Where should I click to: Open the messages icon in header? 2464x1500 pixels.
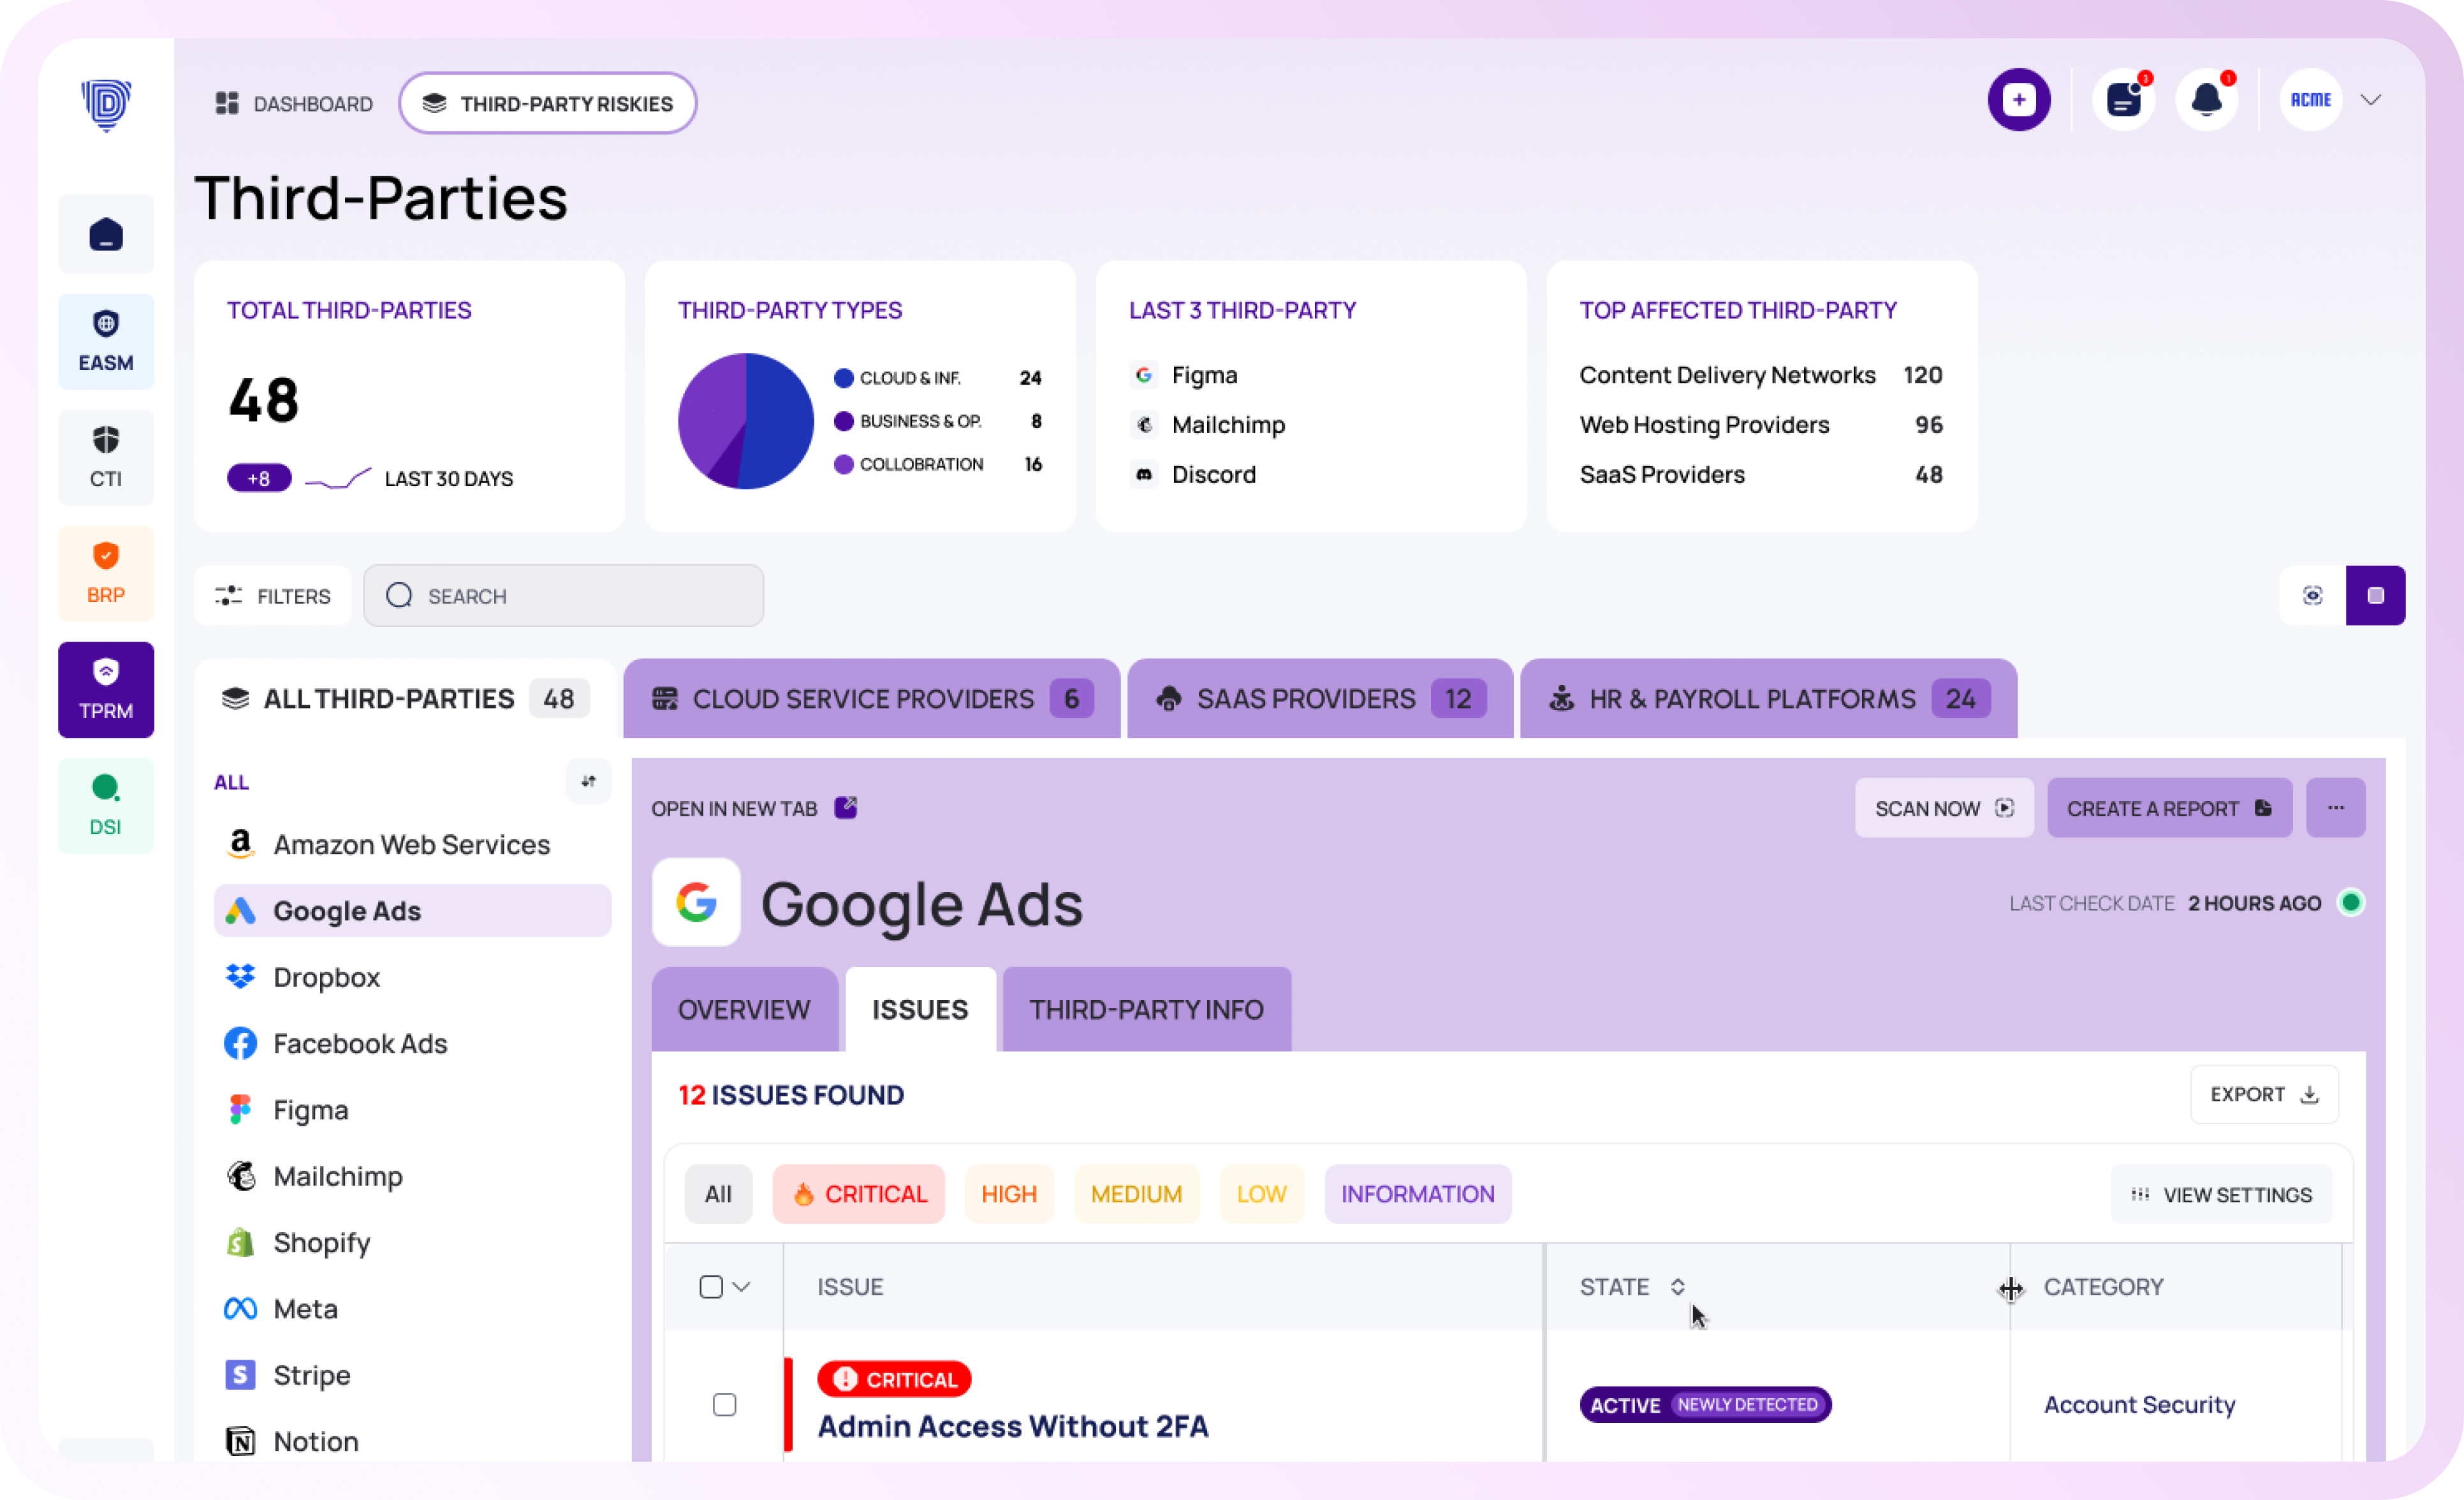tap(2122, 100)
